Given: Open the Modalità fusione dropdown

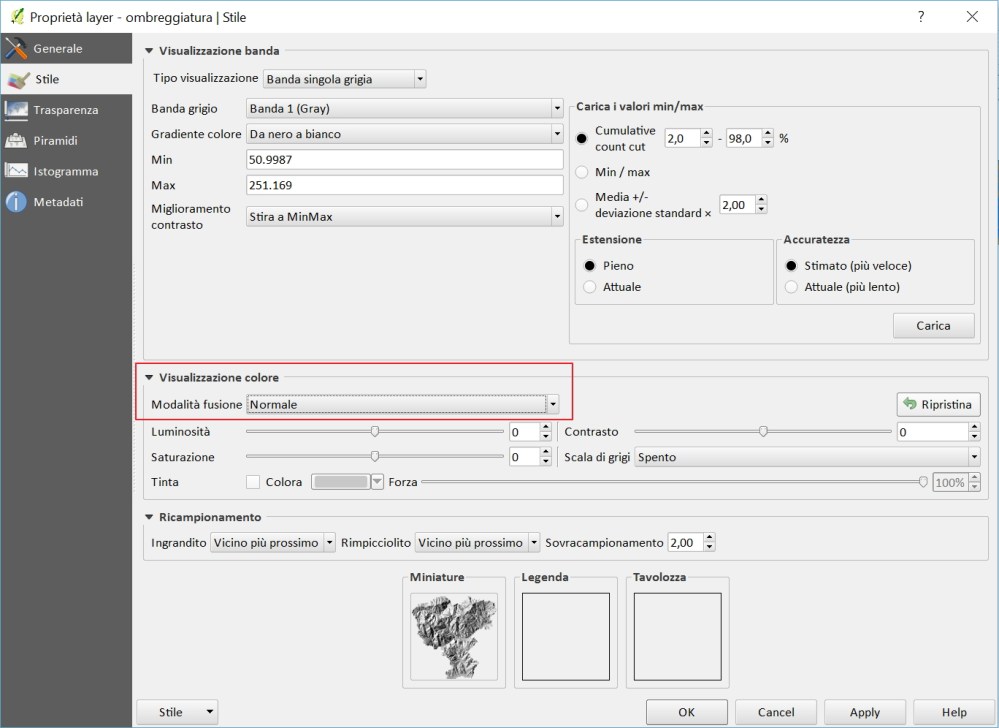Looking at the screenshot, I should coord(402,404).
